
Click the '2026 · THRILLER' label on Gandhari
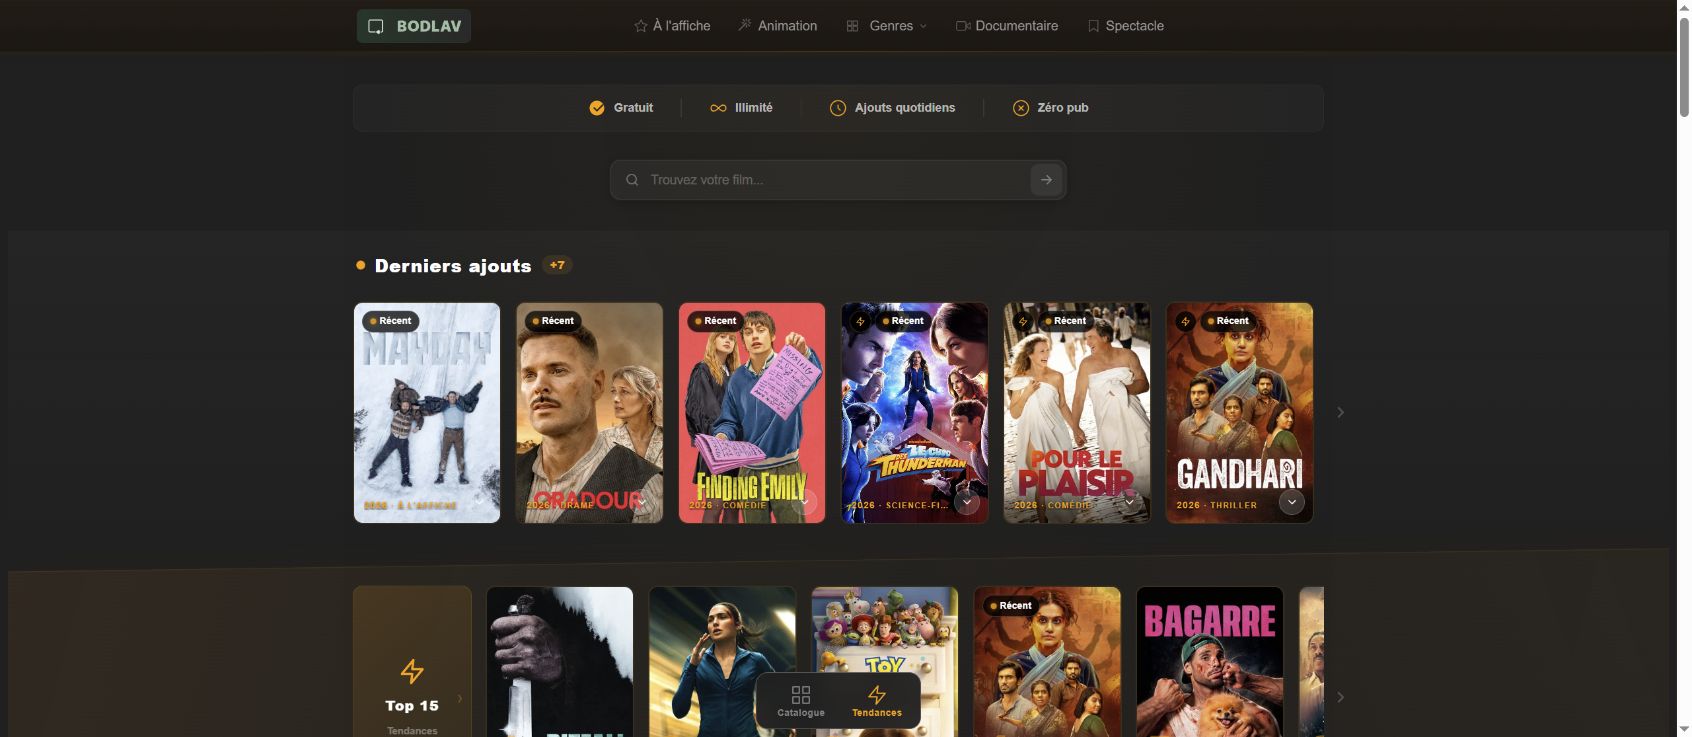(1217, 505)
